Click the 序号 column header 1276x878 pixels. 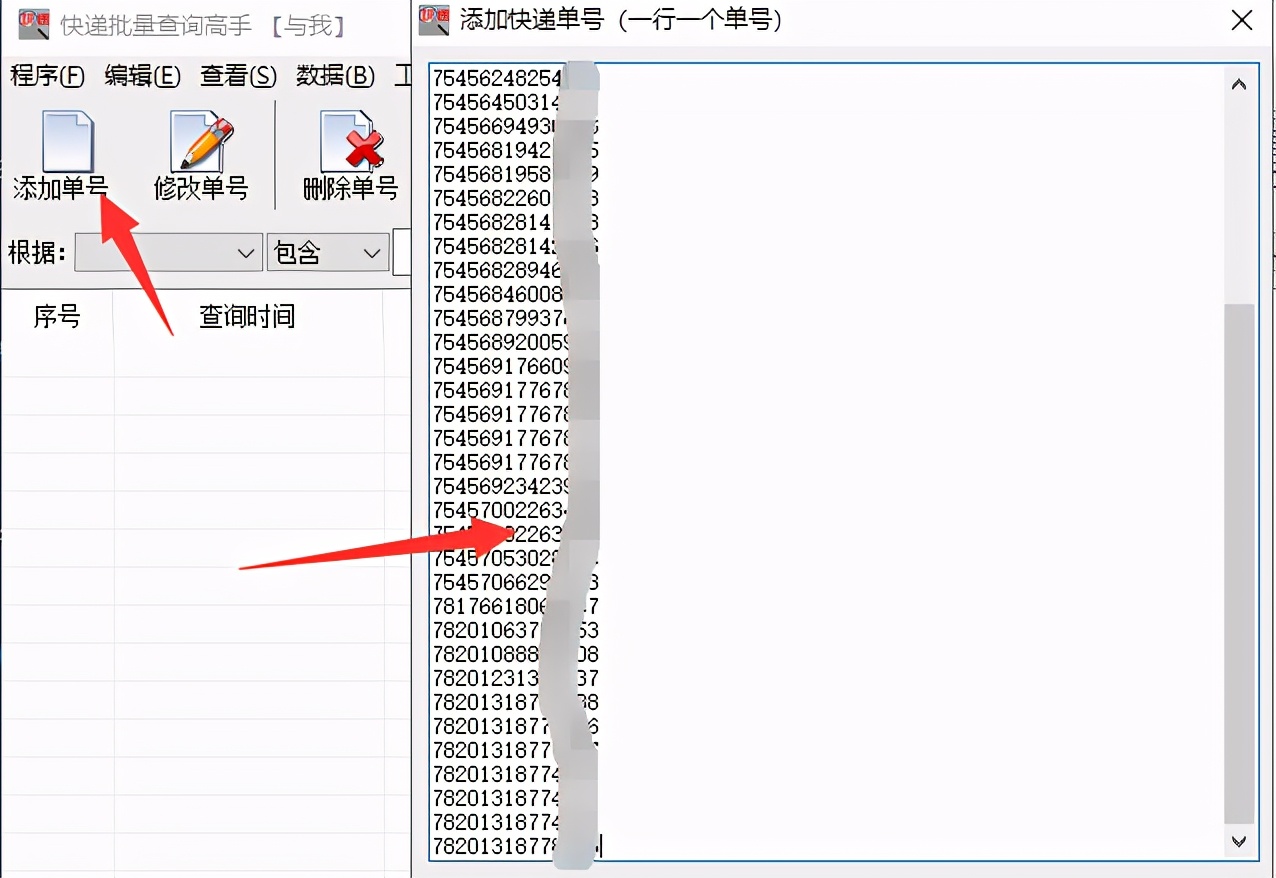tap(57, 317)
